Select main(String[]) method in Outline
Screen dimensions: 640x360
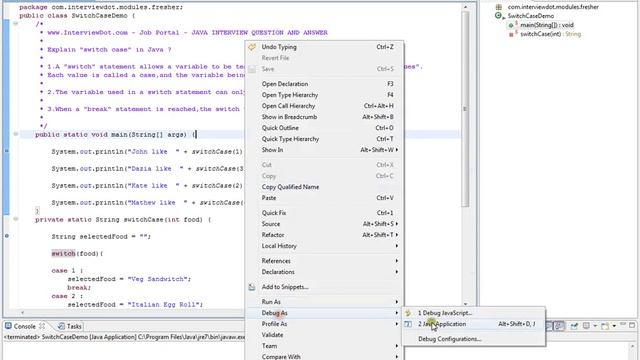[x=547, y=25]
